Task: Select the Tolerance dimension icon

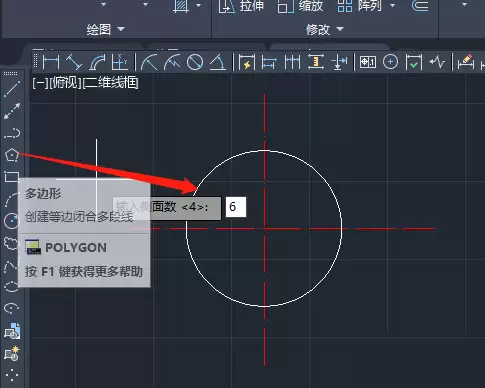Action: [368, 62]
